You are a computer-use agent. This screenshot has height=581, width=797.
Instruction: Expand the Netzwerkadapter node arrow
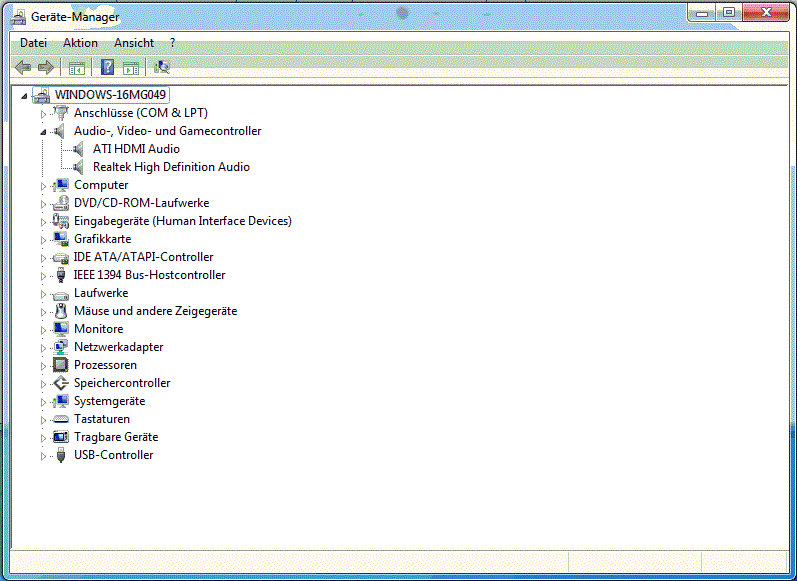pyautogui.click(x=43, y=348)
